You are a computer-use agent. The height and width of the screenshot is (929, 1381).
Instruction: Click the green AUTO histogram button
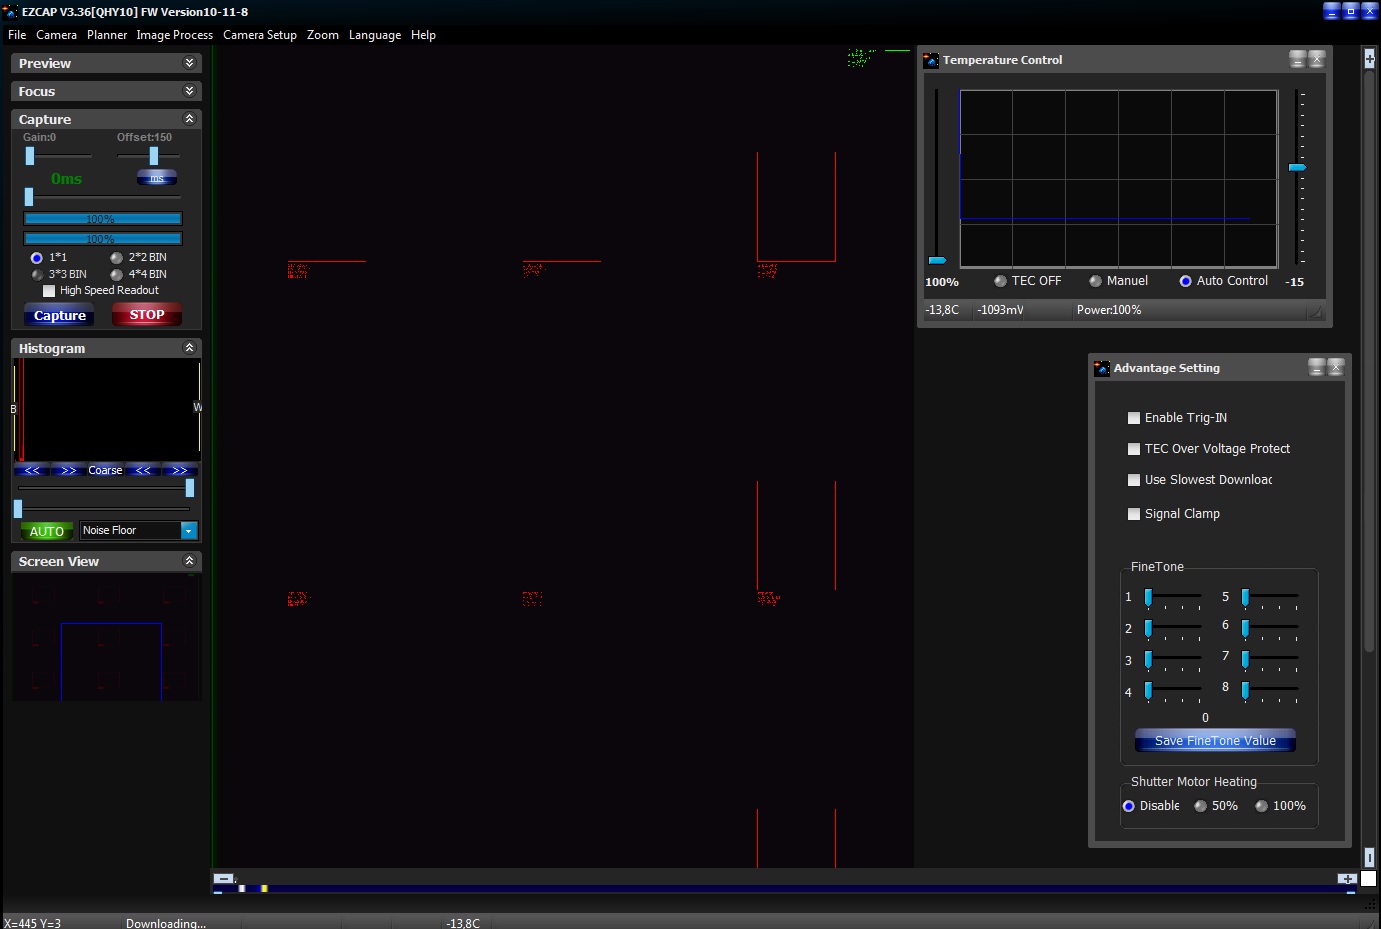pos(47,531)
